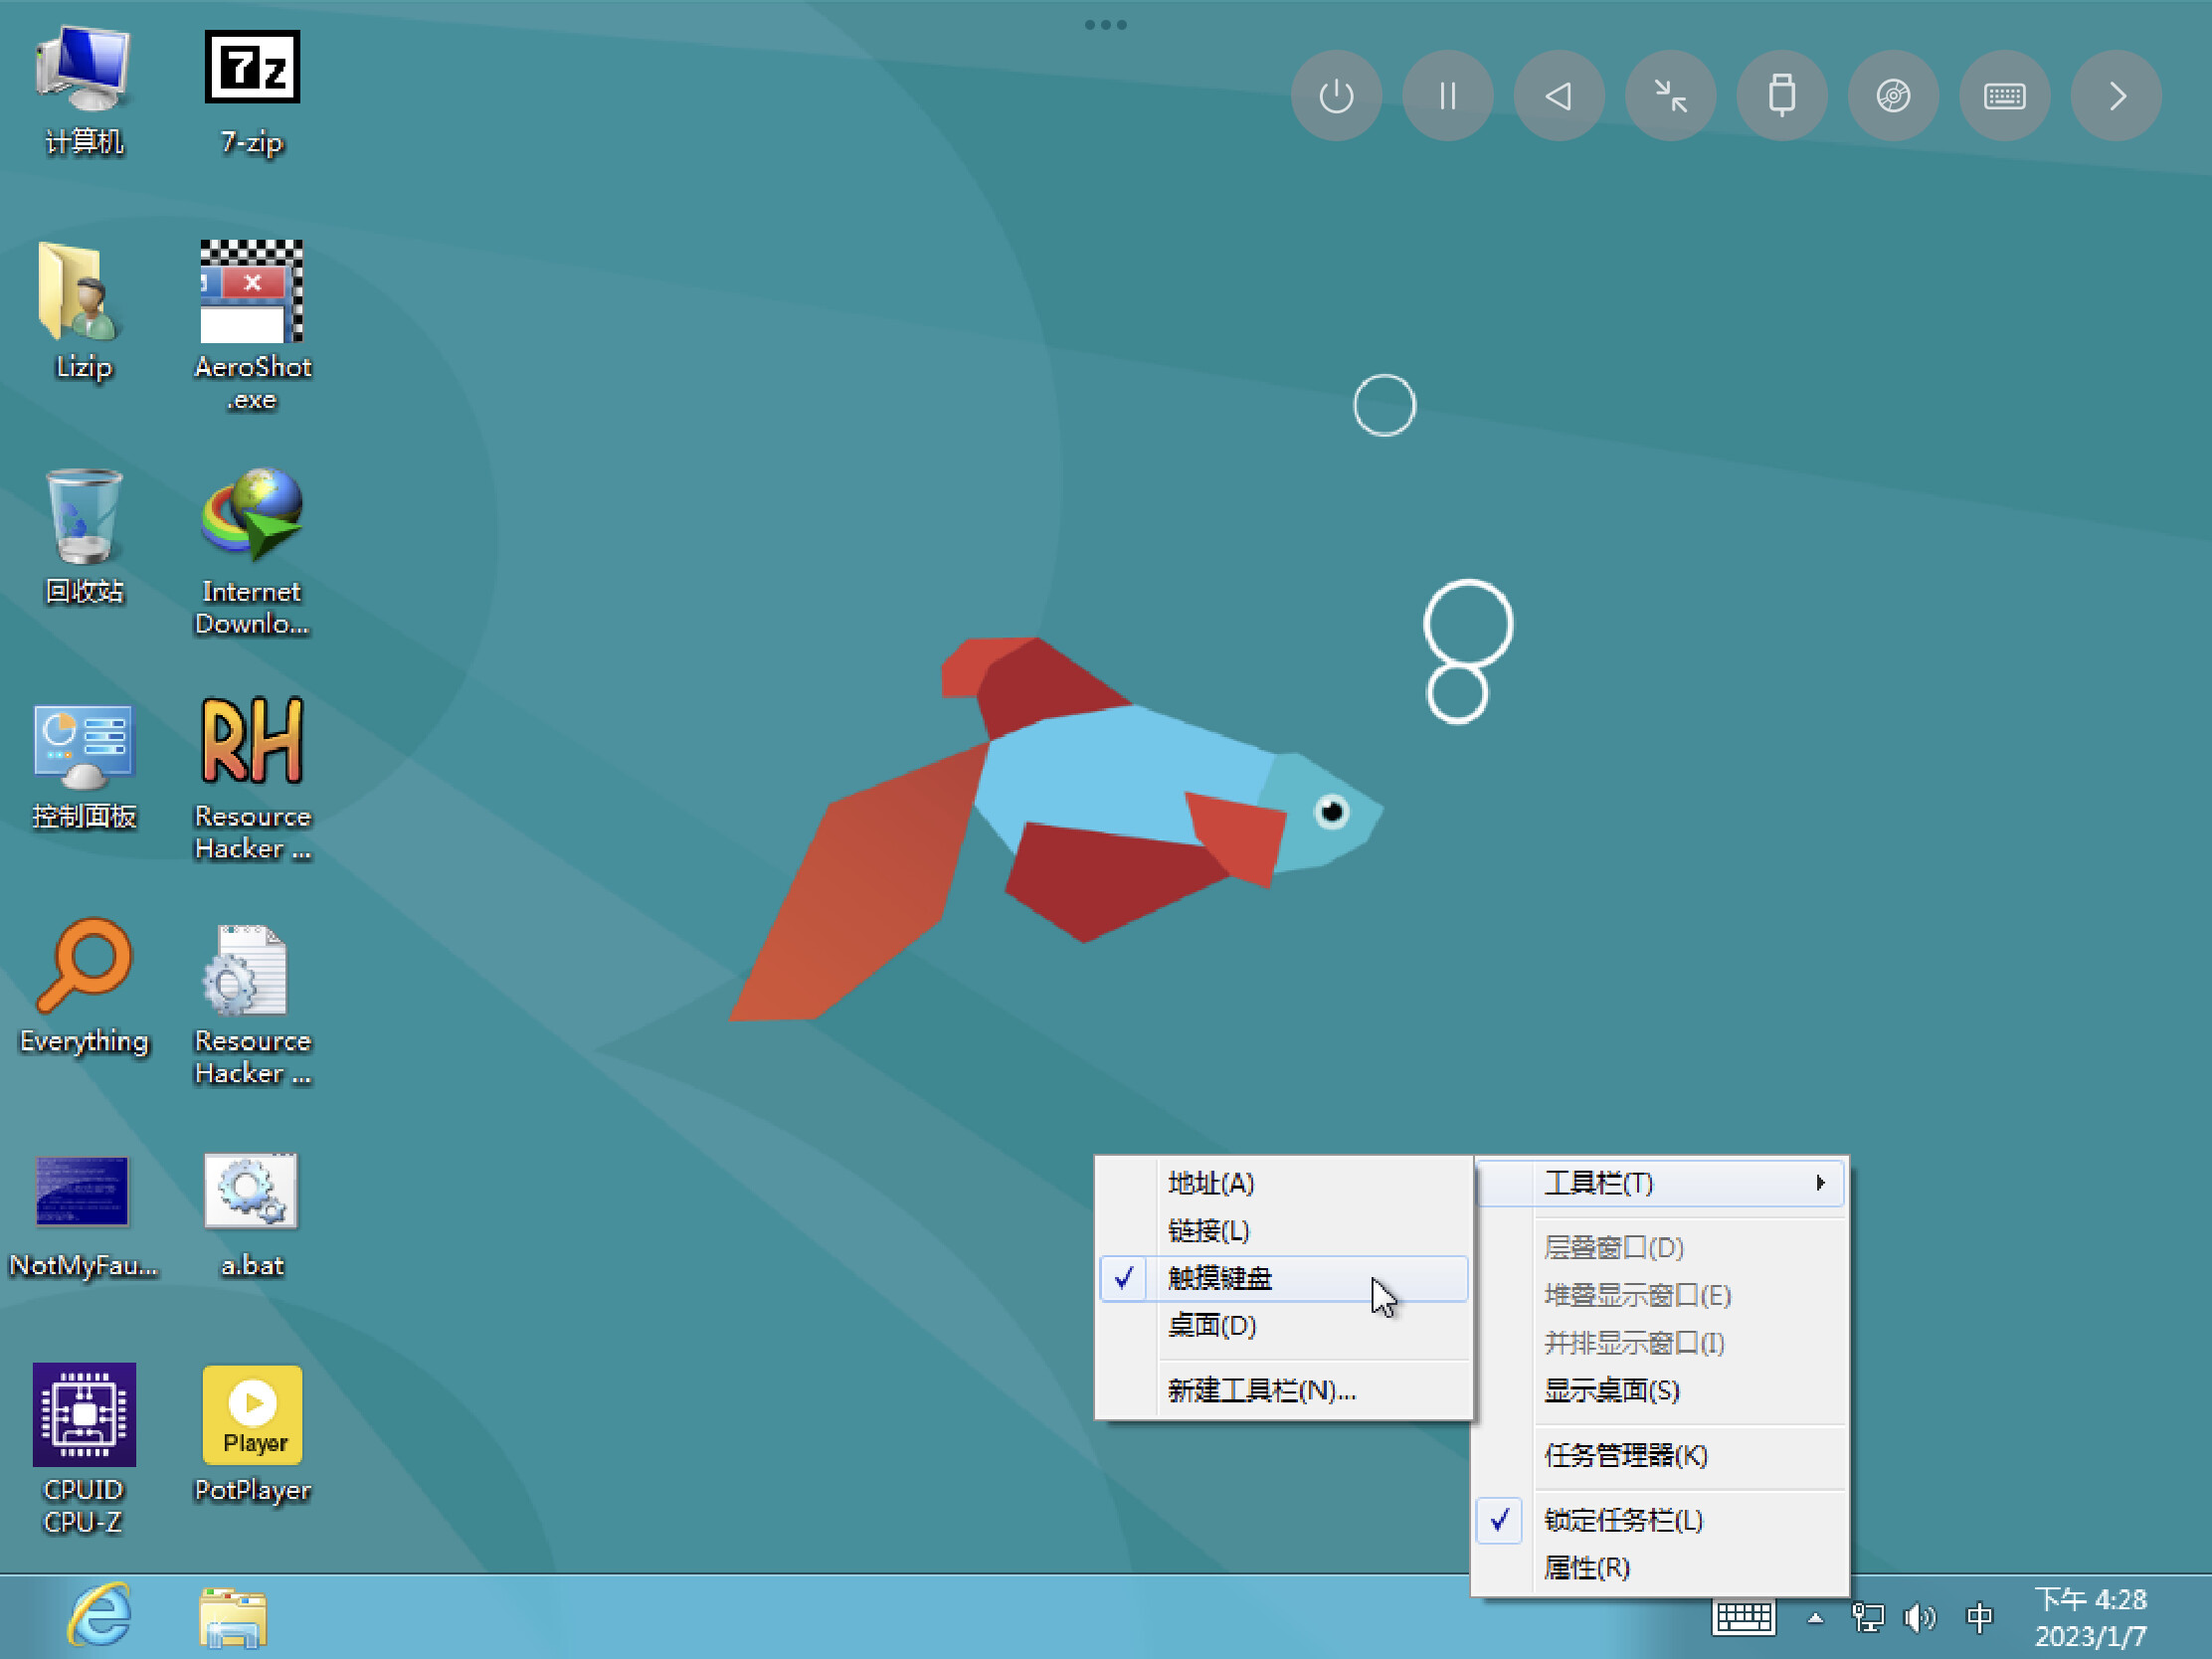Open 任务管理器(K) from context menu

(x=1660, y=1455)
